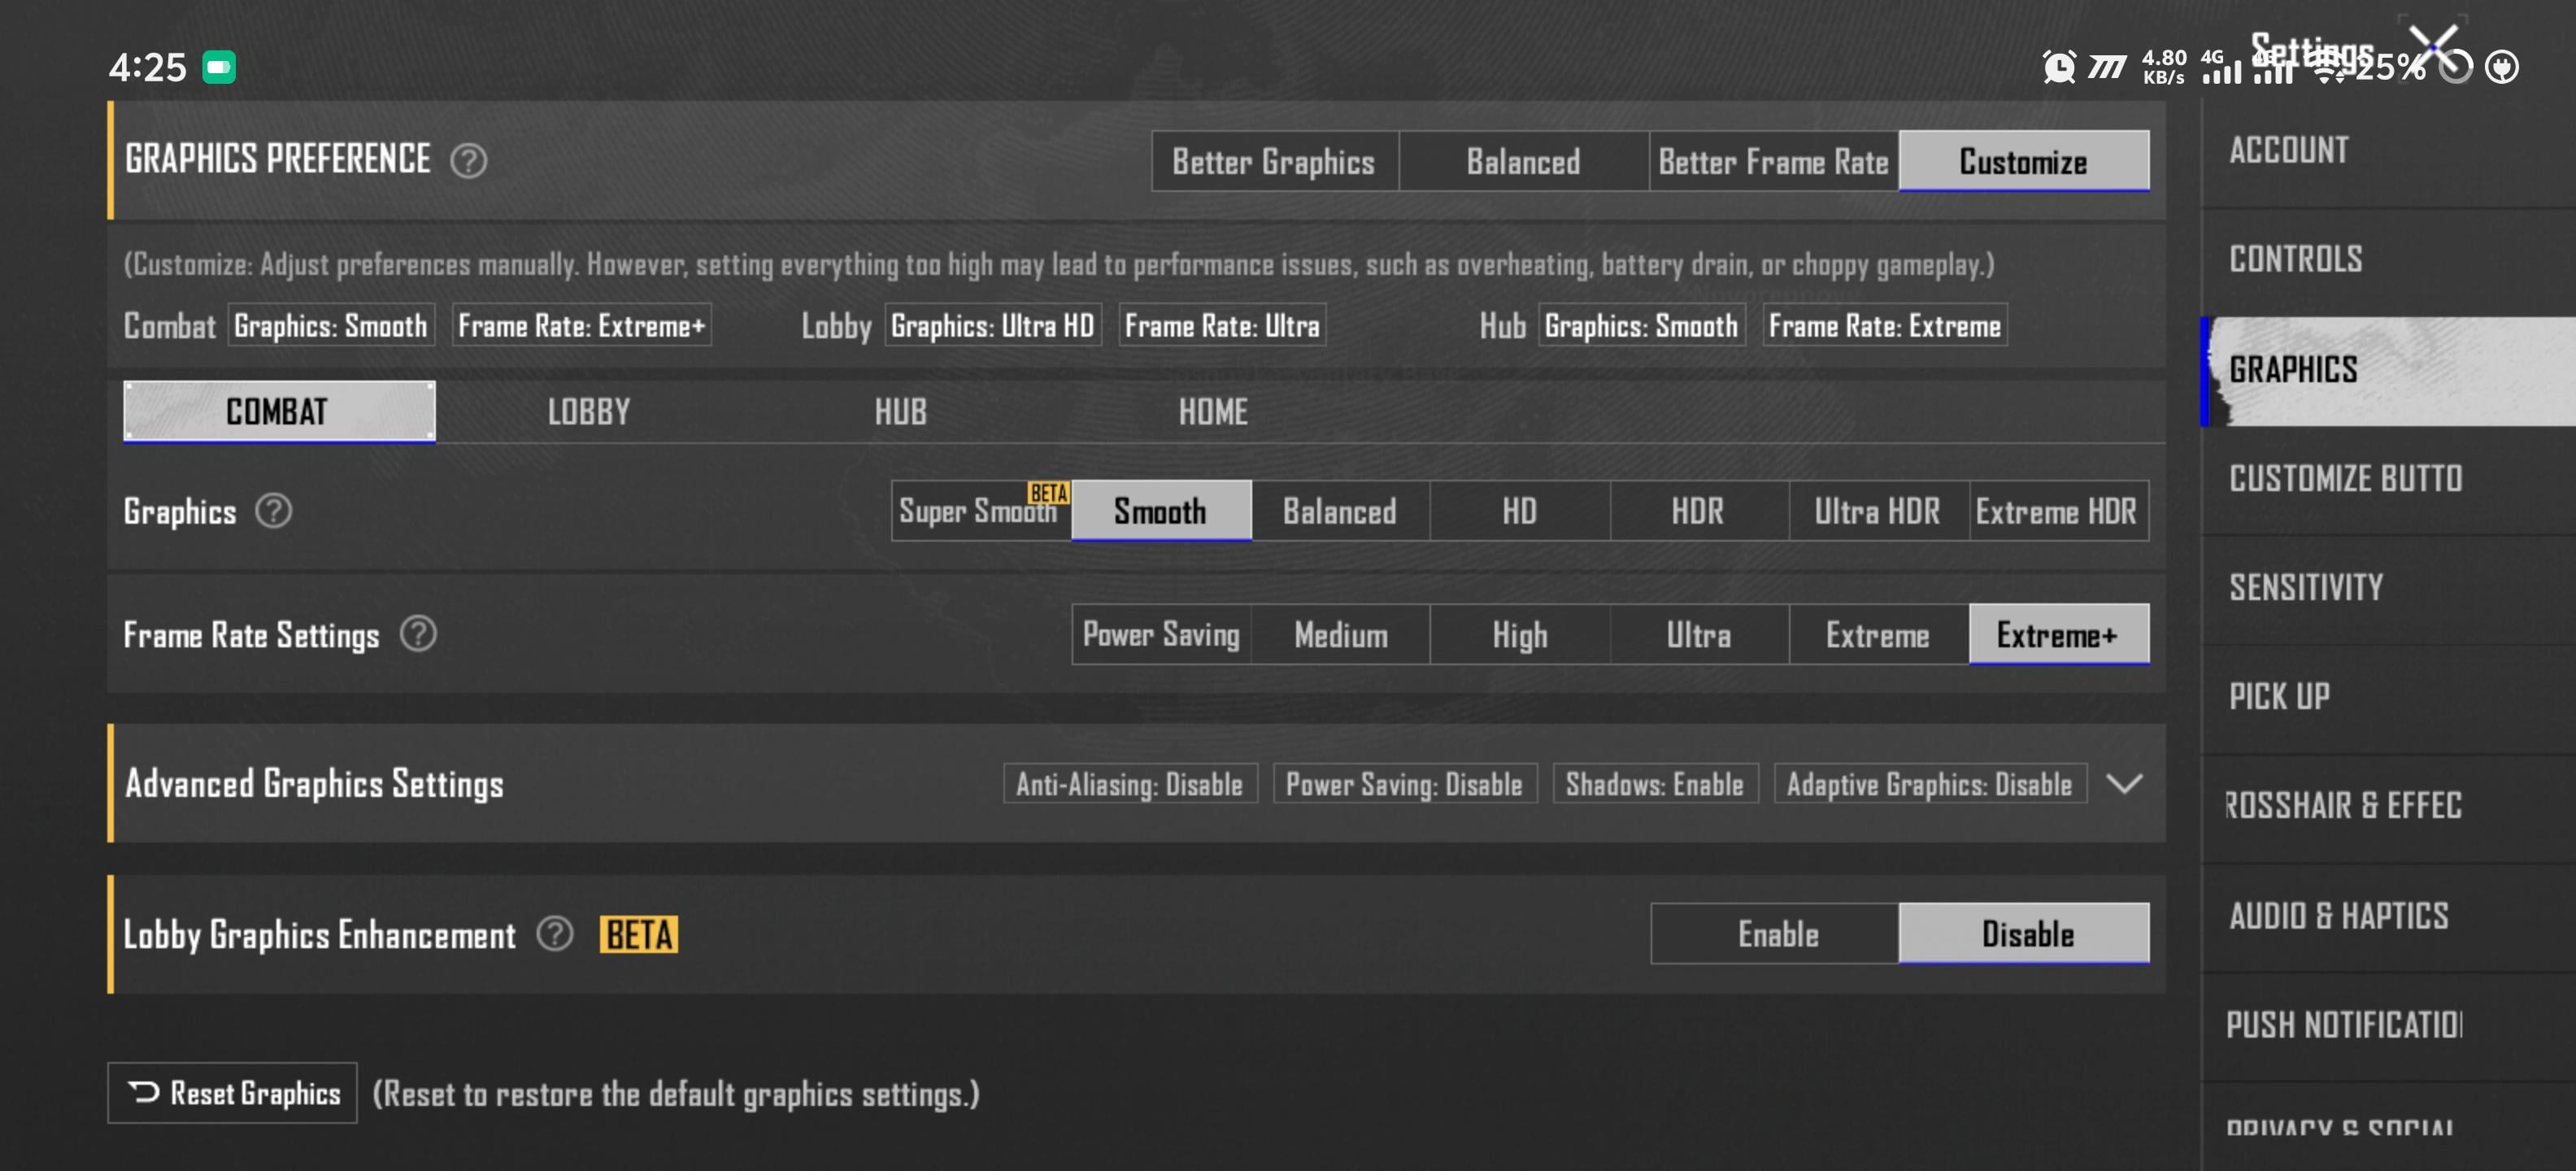
Task: Tap the alarm clock status icon
Action: [x=2058, y=67]
